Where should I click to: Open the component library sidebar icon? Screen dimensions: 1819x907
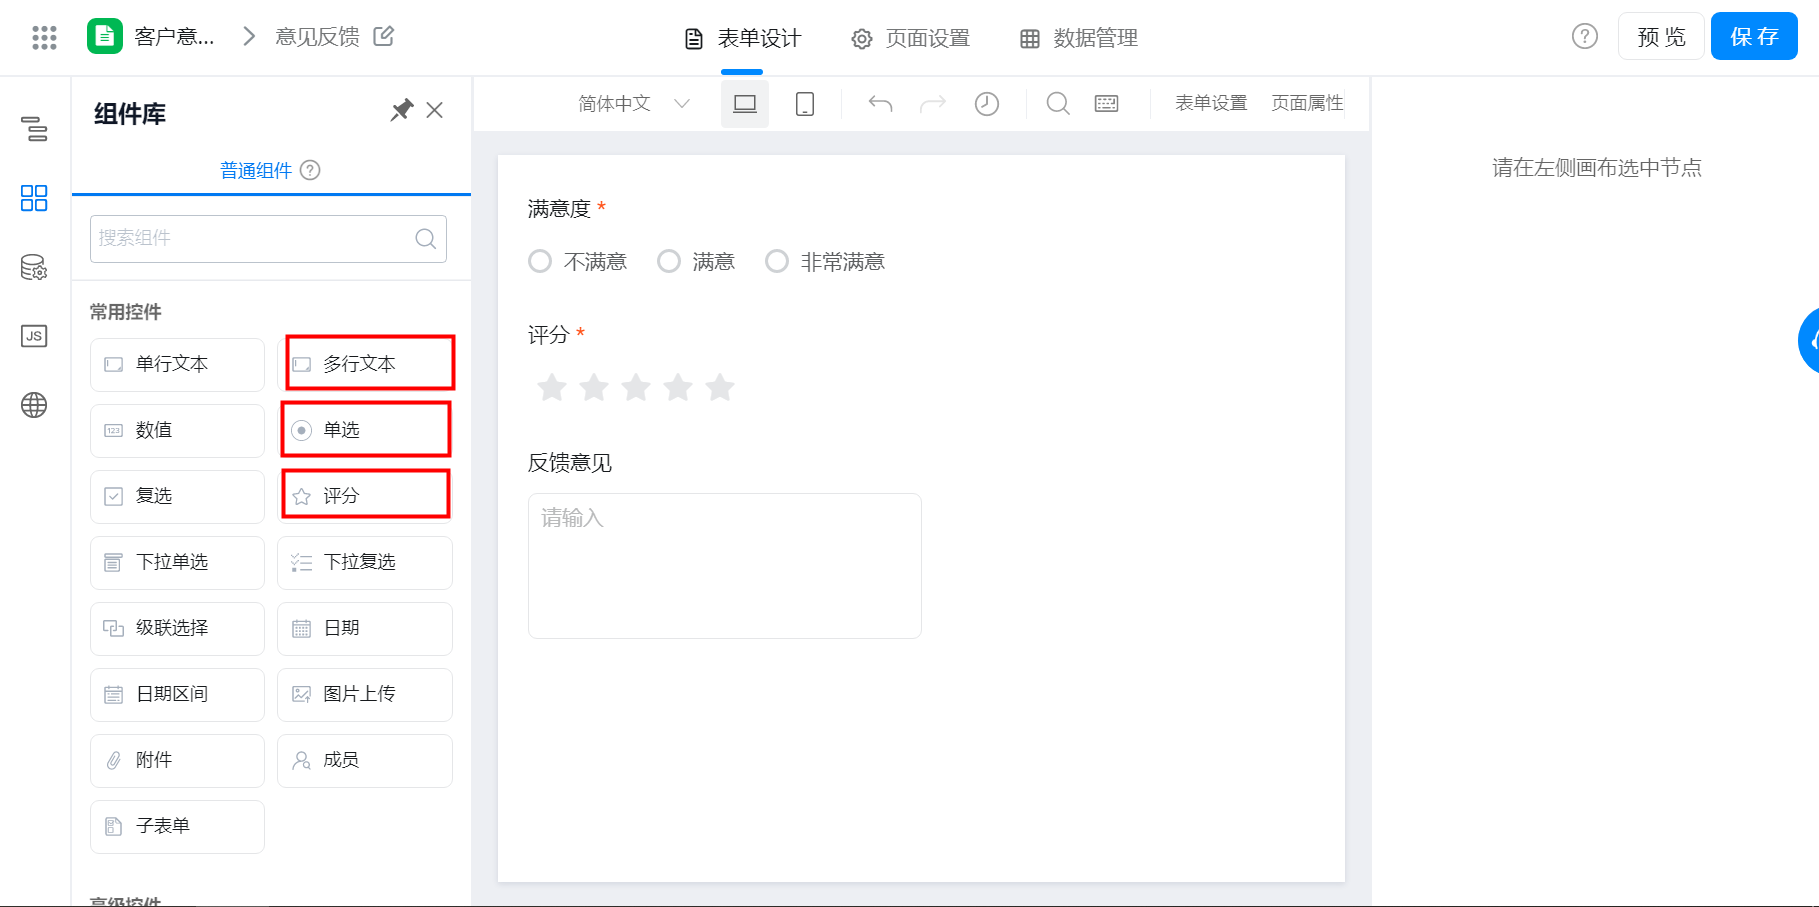coord(34,198)
